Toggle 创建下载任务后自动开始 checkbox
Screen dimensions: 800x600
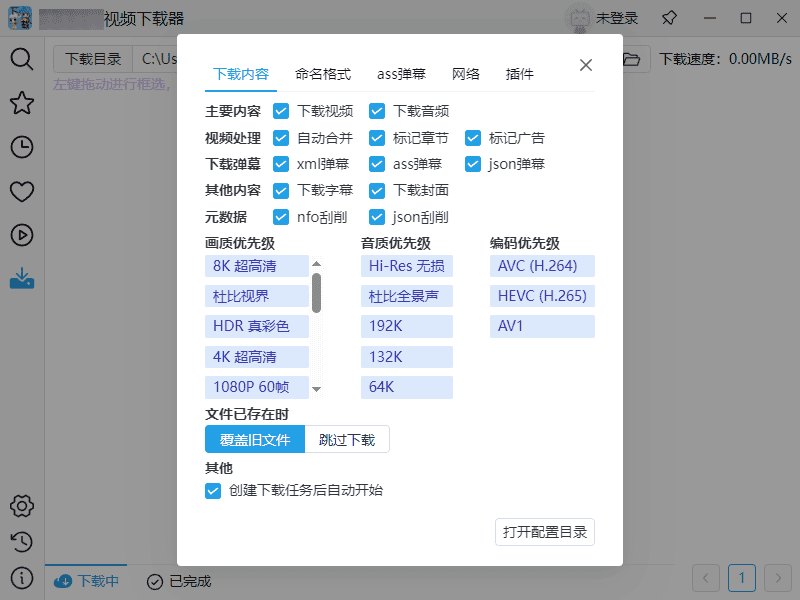213,490
